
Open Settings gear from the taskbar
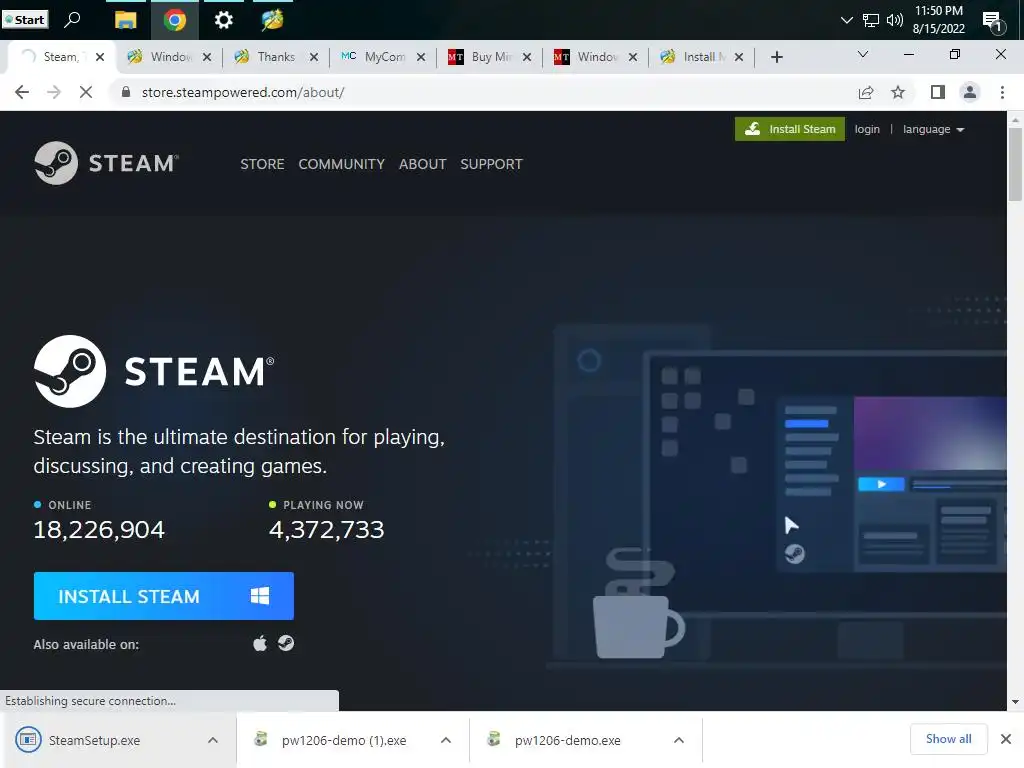click(x=223, y=20)
